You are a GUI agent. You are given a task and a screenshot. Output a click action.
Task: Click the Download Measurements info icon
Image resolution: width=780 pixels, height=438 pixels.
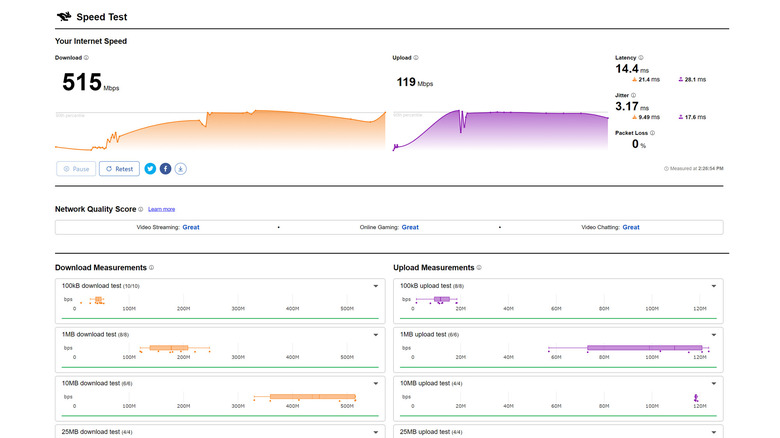coord(151,268)
